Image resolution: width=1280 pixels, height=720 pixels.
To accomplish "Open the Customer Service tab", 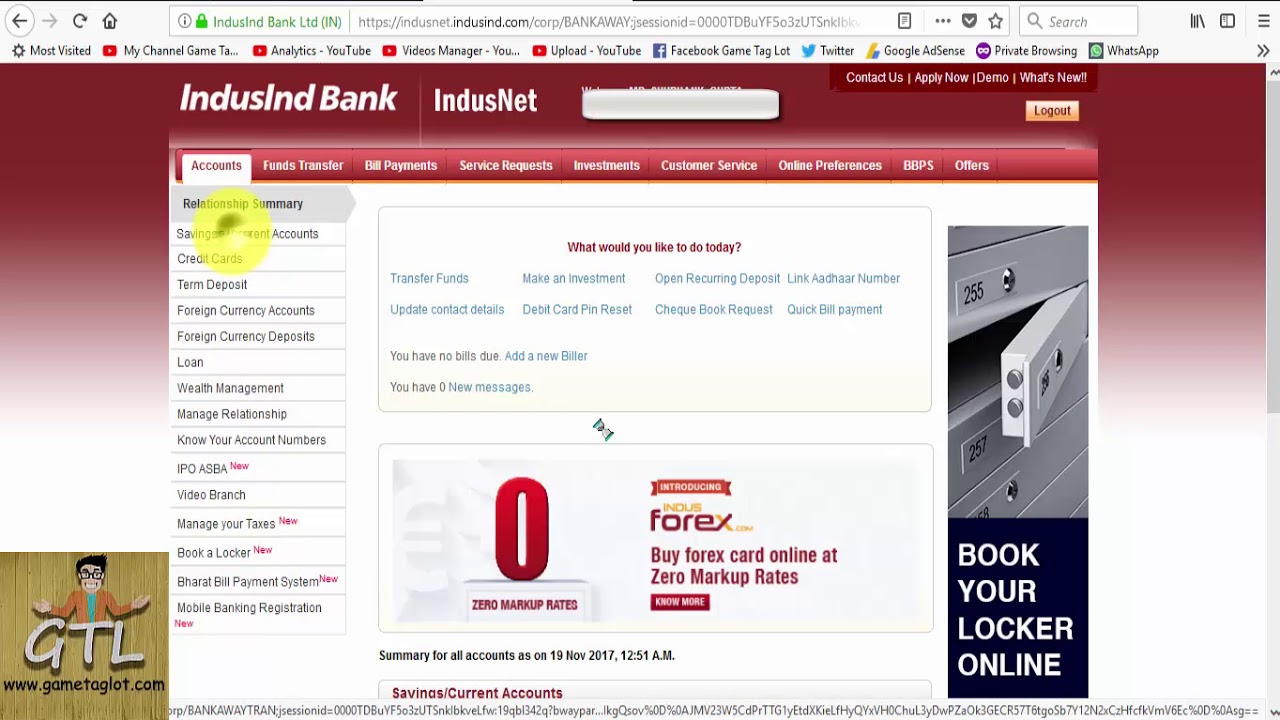I will pyautogui.click(x=709, y=166).
